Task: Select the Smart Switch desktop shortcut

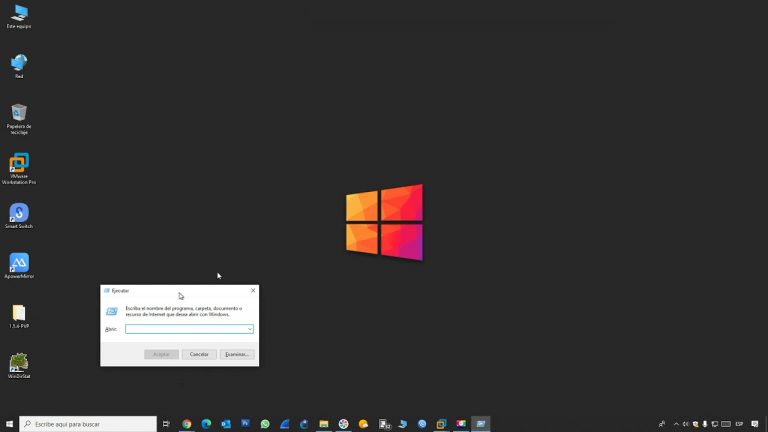Action: click(19, 216)
